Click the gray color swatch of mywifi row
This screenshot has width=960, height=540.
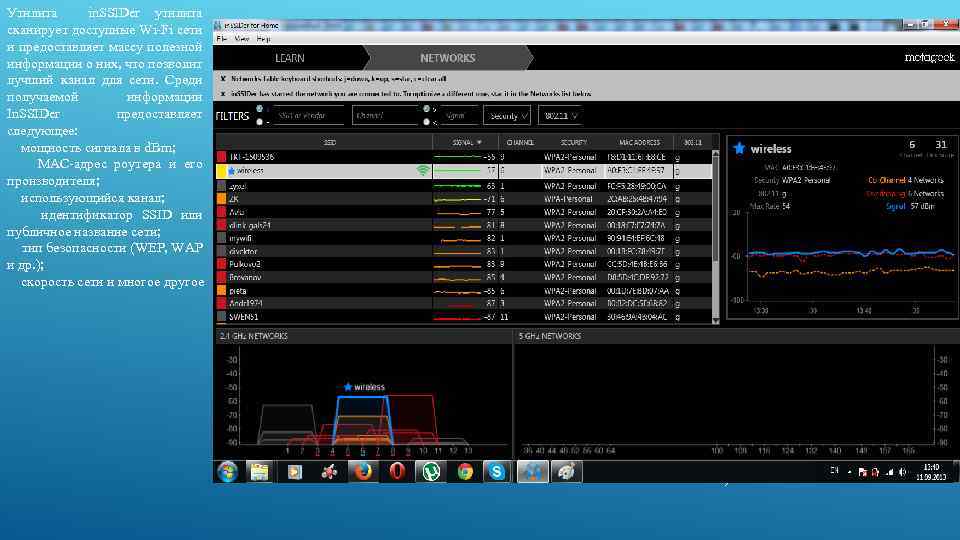coord(222,238)
